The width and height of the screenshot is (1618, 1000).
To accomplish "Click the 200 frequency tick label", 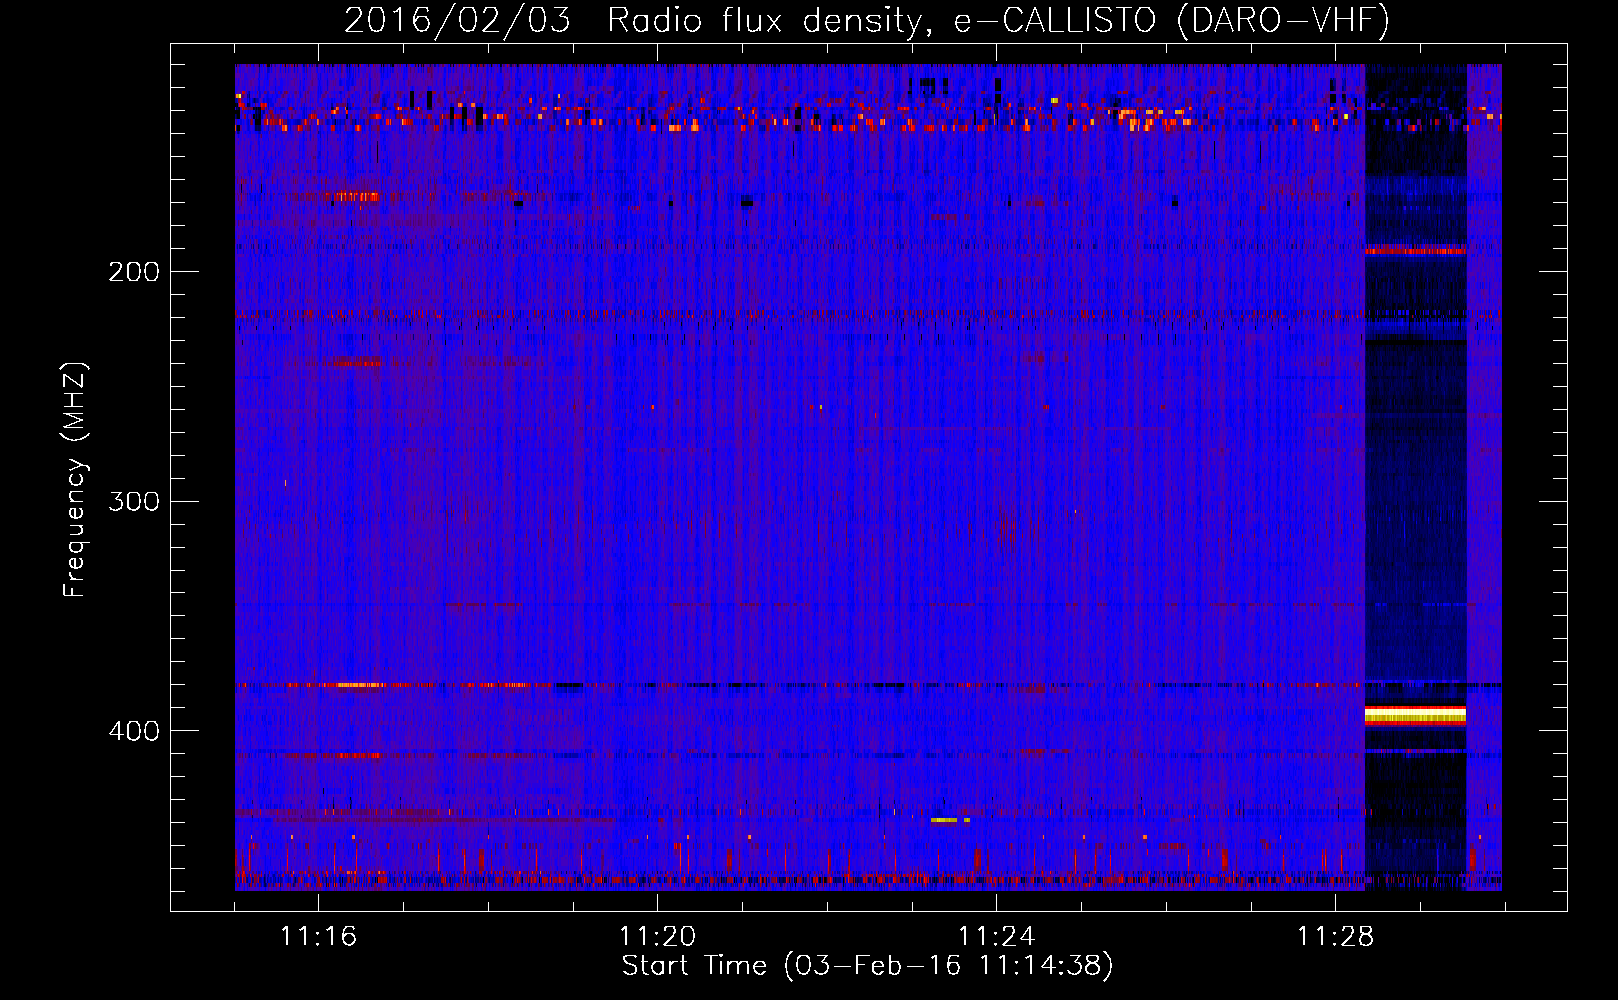I will point(134,272).
